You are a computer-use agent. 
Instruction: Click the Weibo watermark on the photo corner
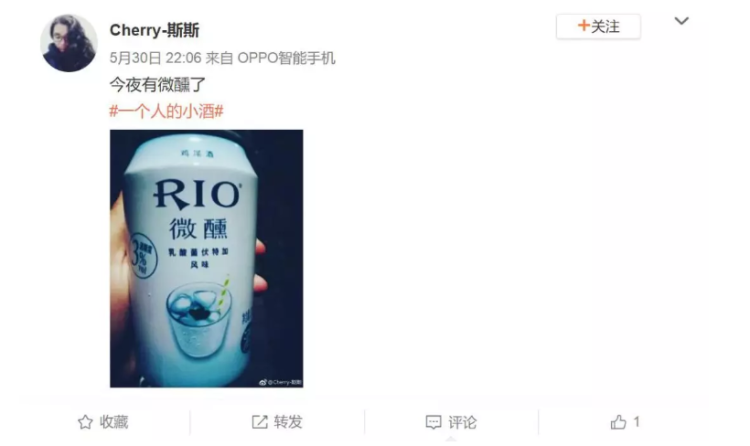(x=280, y=382)
